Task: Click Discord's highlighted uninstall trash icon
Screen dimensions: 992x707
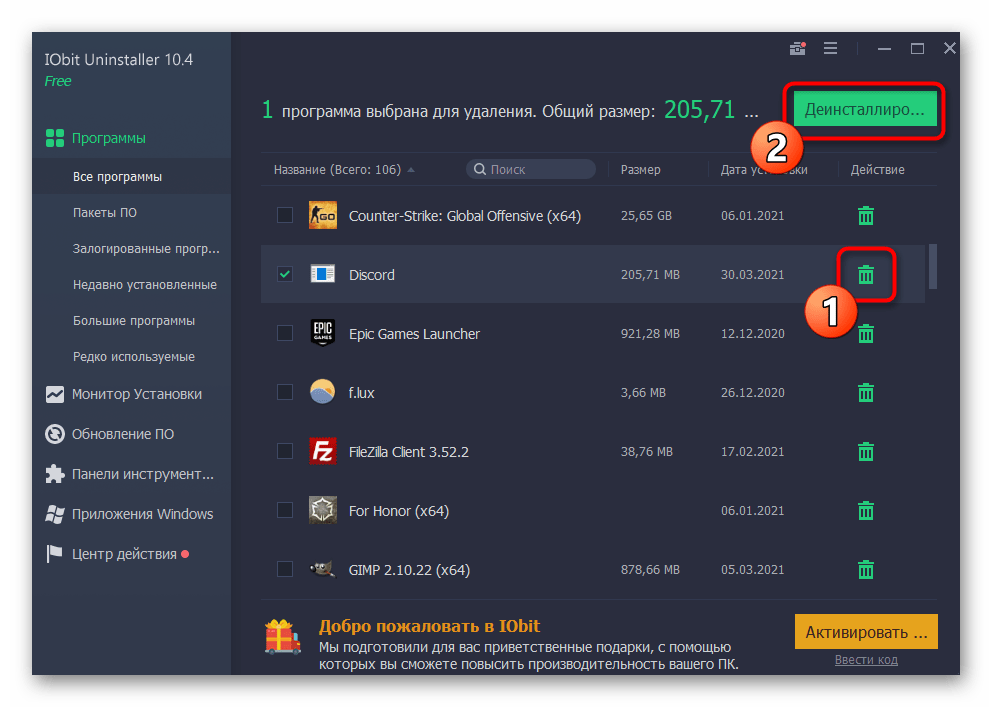Action: click(866, 274)
